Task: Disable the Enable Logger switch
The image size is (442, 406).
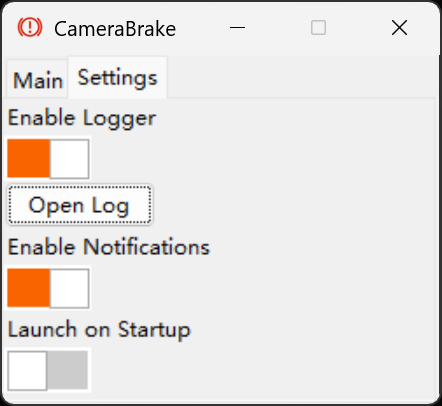Action: pyautogui.click(x=48, y=159)
